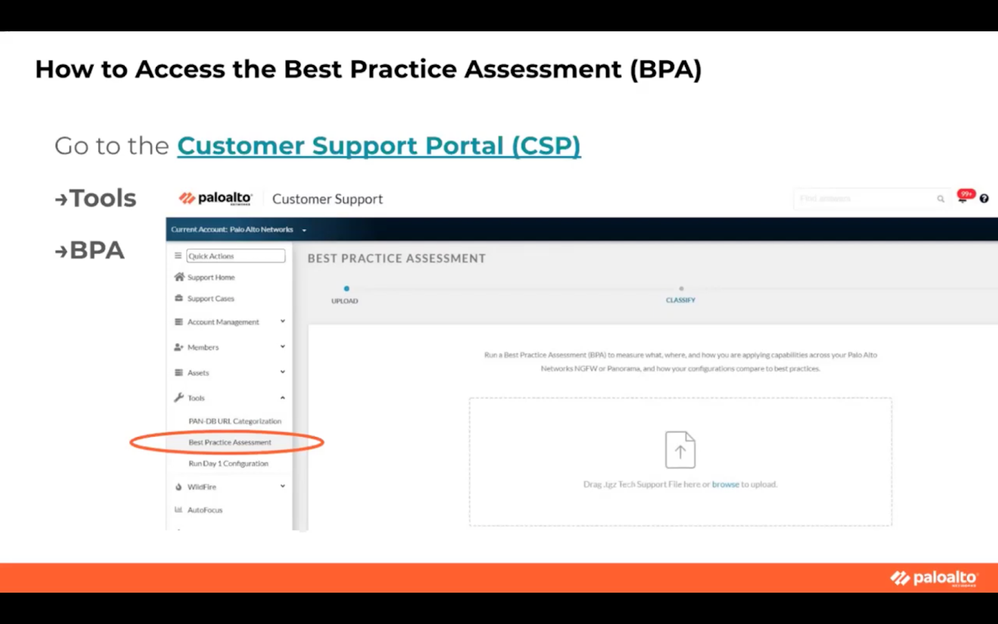Go to Support Home
998x624 pixels.
(211, 278)
